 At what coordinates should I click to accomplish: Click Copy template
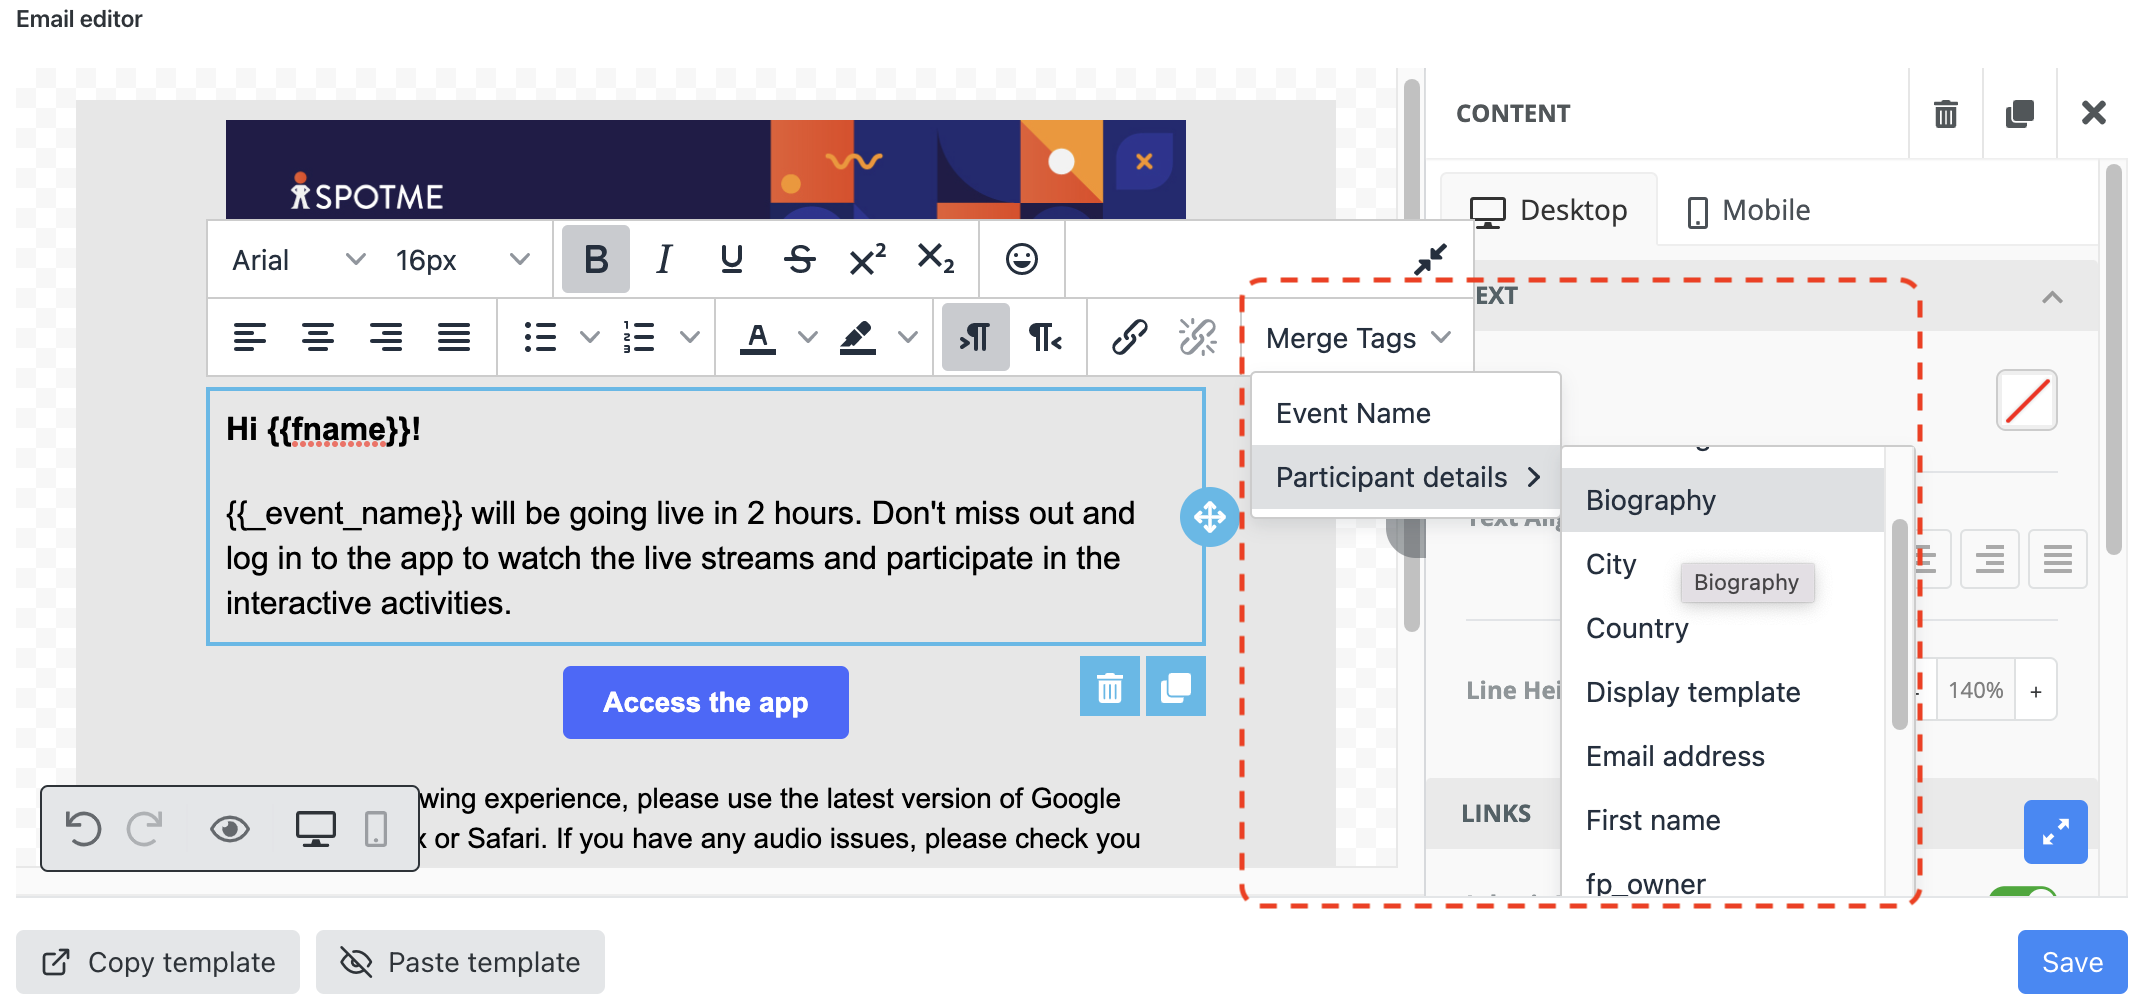point(157,962)
